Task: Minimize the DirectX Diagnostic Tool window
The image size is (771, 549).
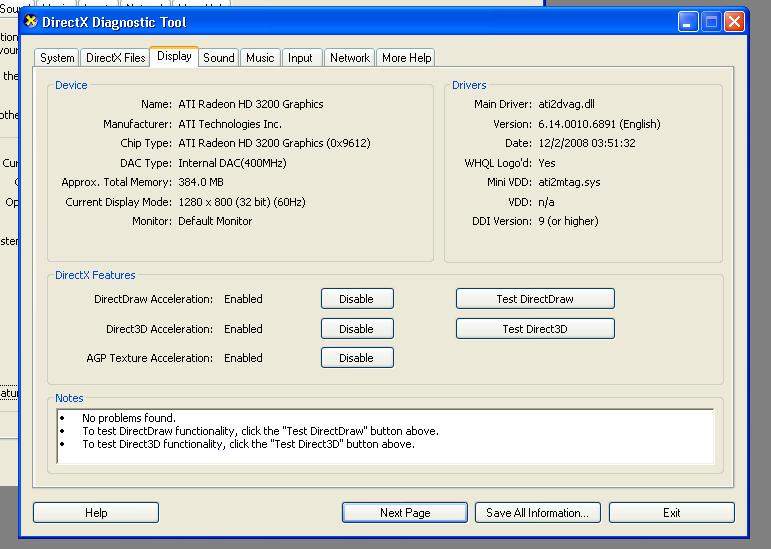Action: [x=688, y=22]
